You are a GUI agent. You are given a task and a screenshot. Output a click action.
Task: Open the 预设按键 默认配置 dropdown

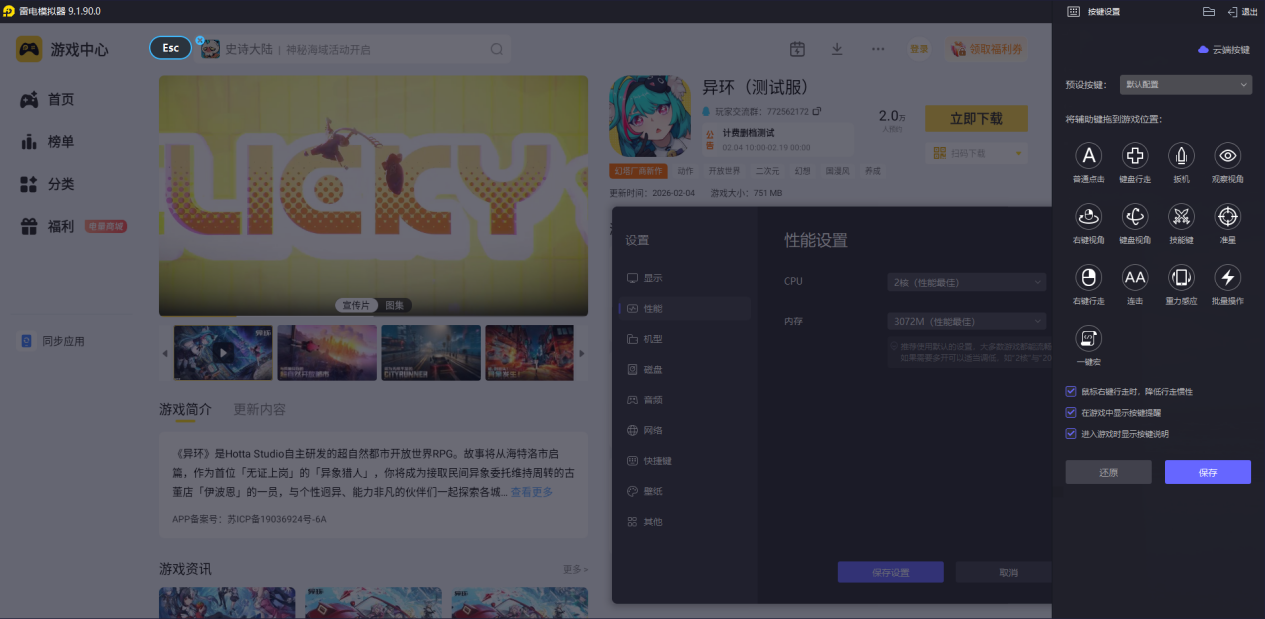[1185, 85]
